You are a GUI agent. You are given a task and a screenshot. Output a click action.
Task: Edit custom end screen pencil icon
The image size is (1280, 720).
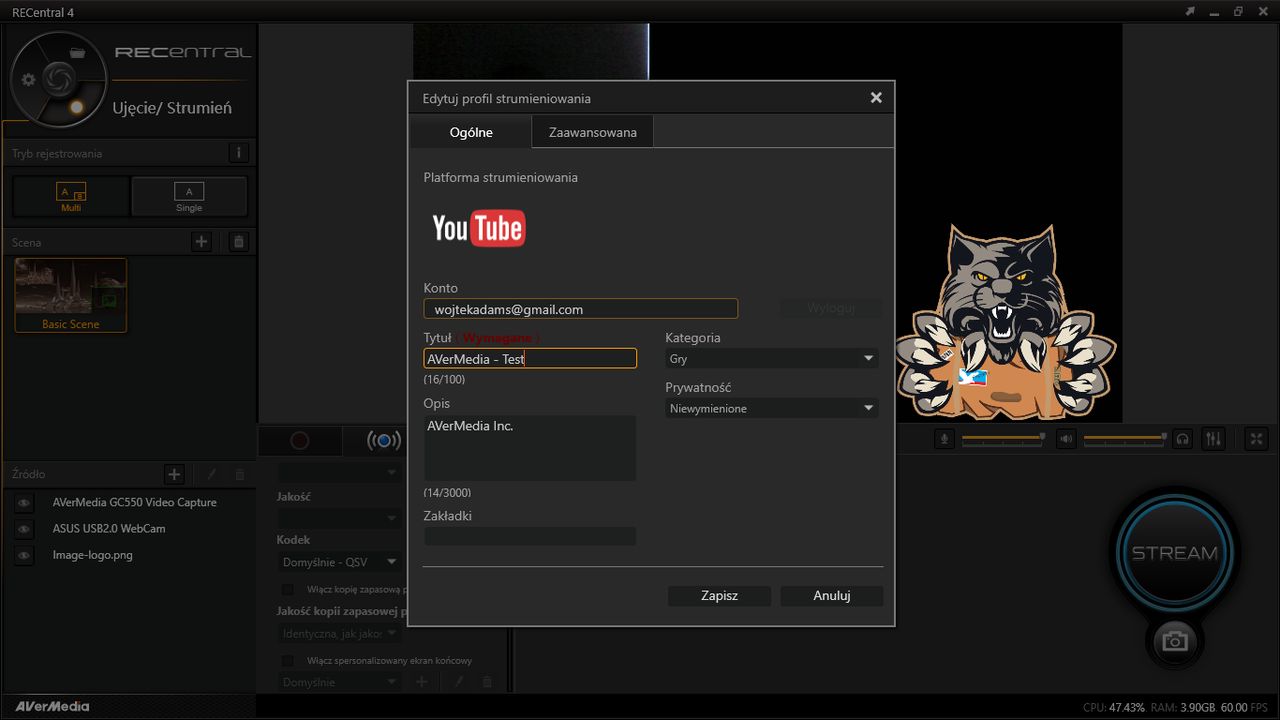click(460, 682)
